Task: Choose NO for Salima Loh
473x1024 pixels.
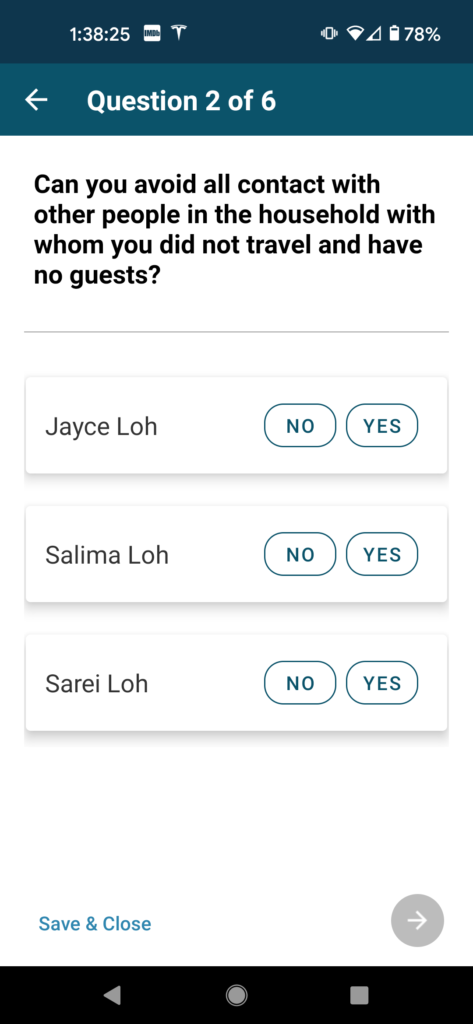Action: [x=300, y=554]
